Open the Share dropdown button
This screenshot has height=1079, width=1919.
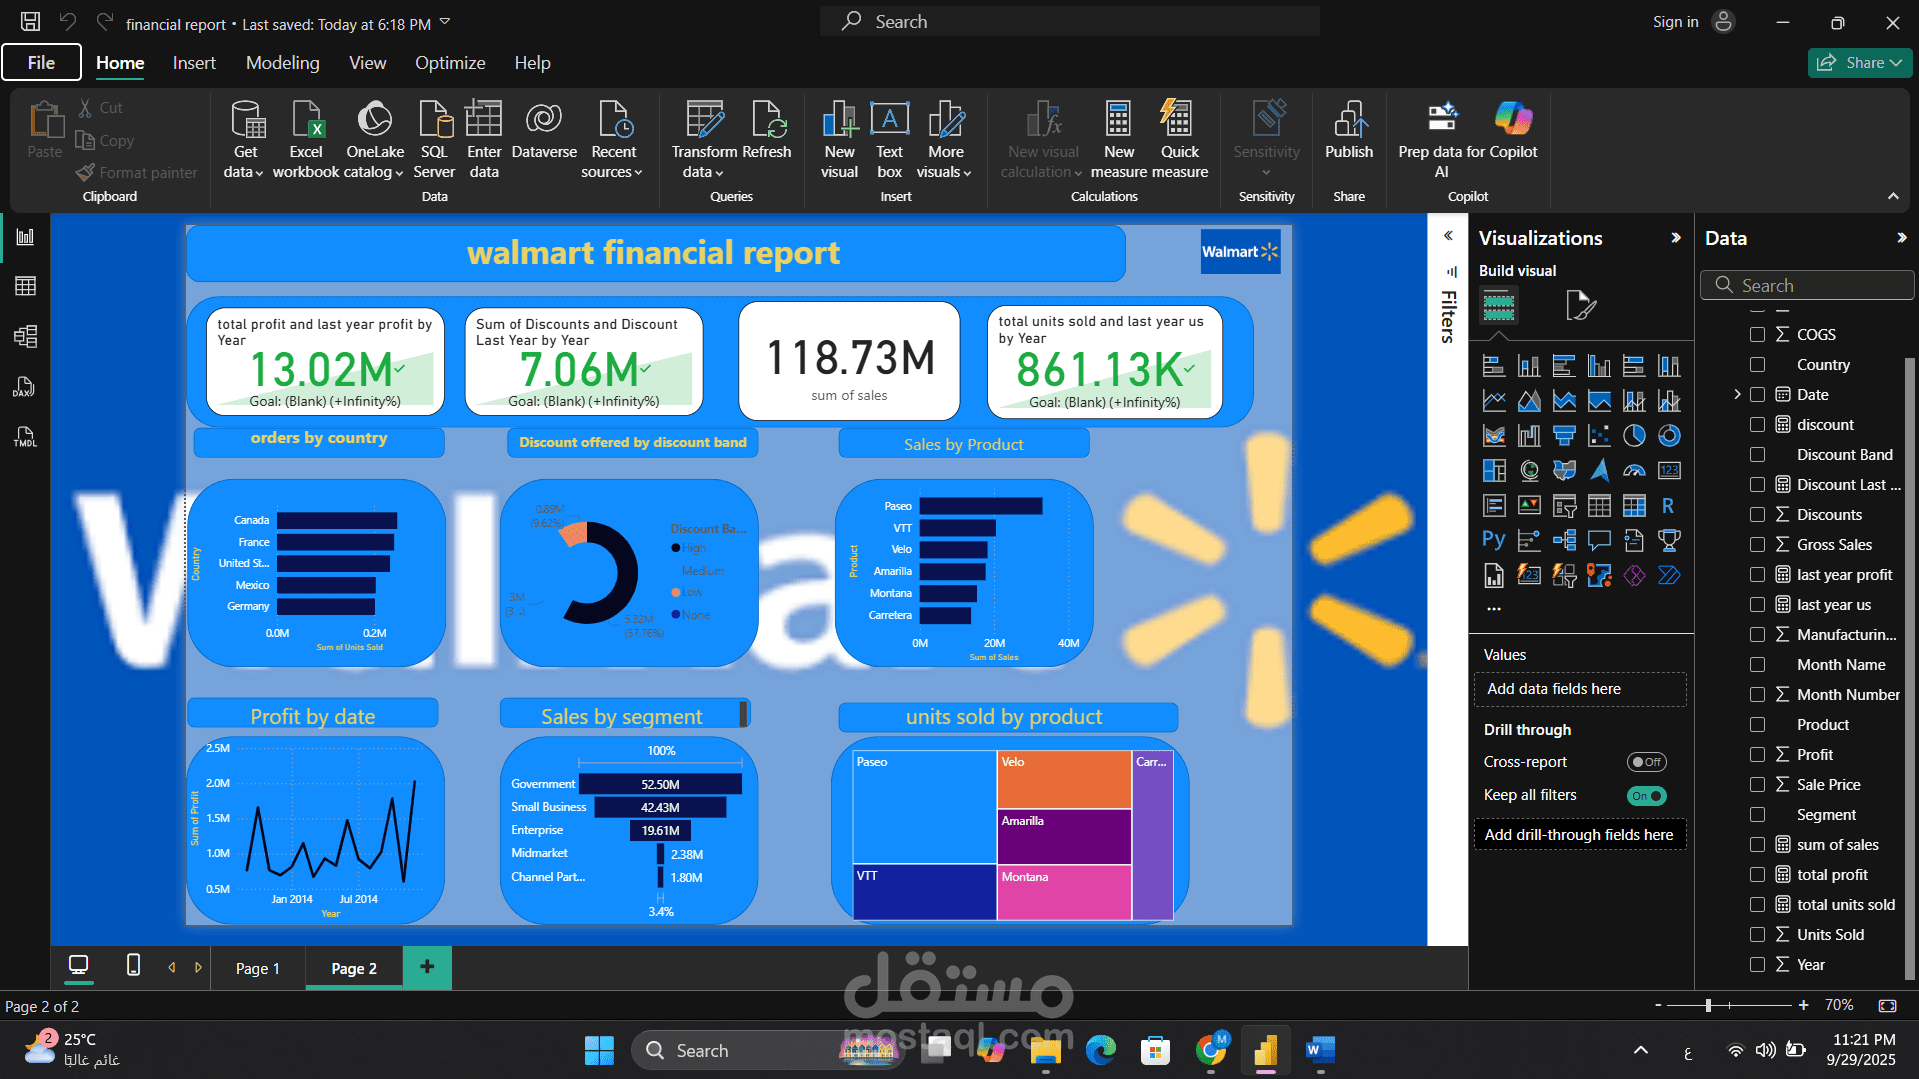(1859, 62)
